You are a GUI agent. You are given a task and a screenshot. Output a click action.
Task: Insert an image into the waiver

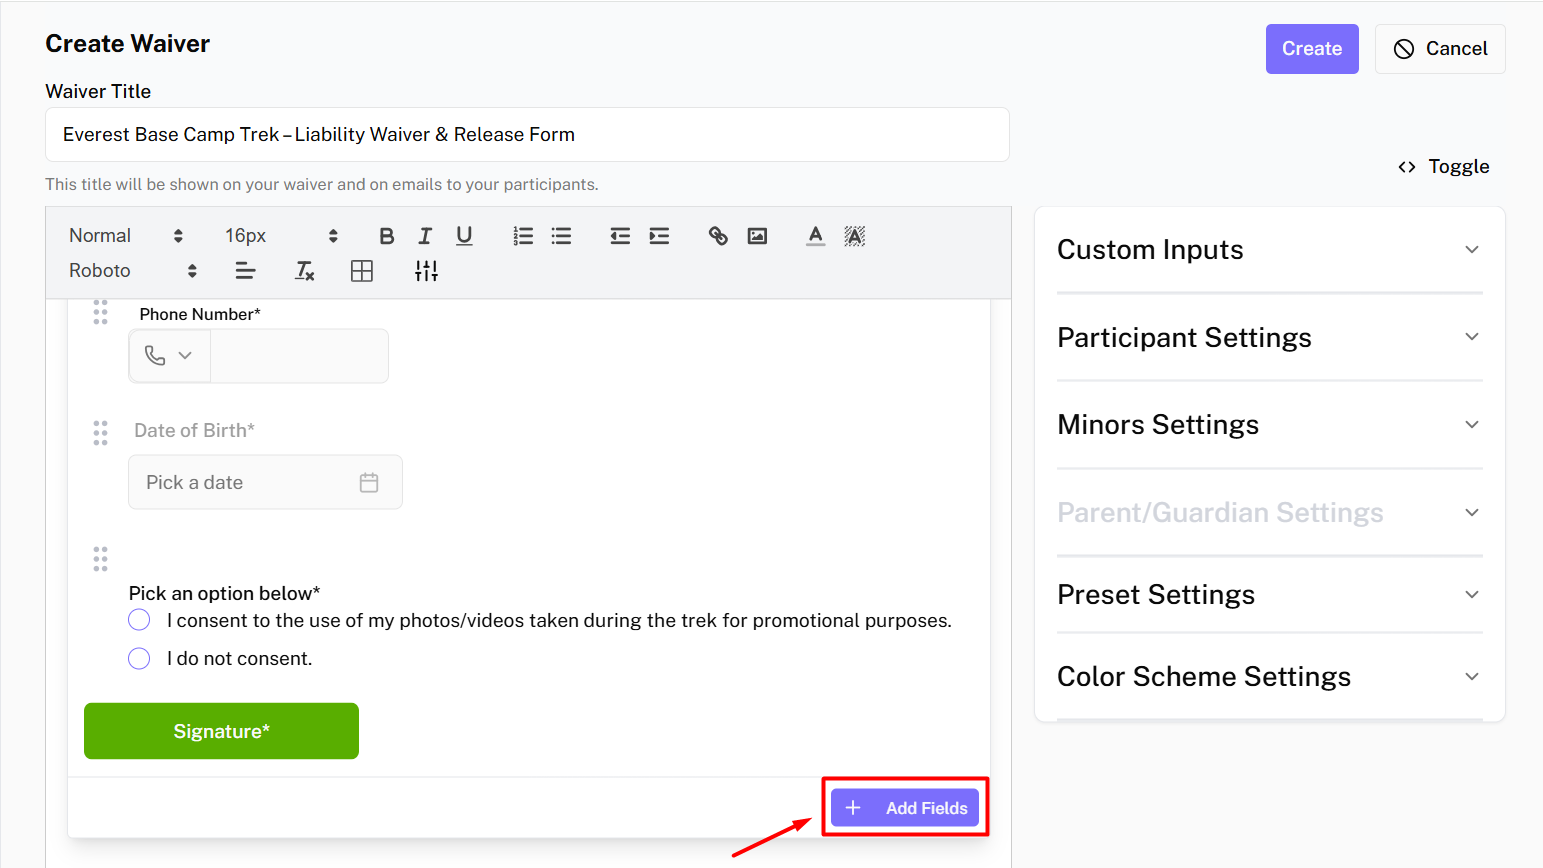[757, 236]
